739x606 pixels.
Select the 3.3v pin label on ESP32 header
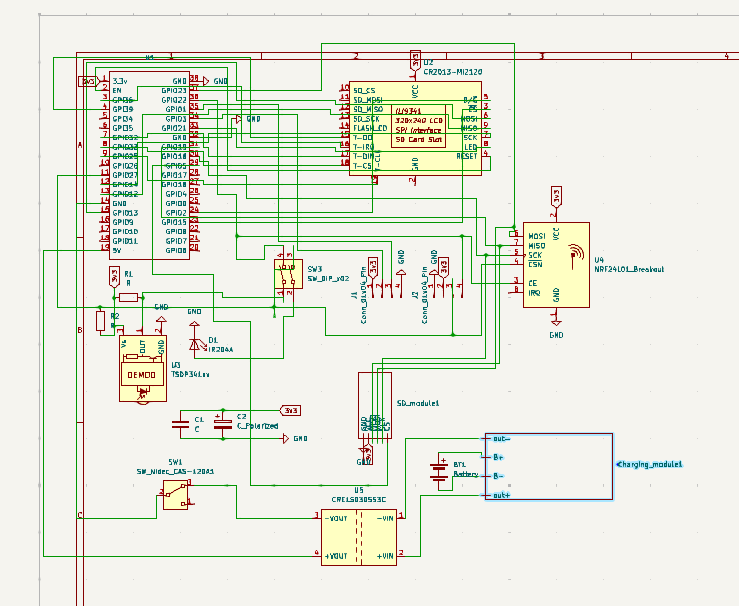[x=120, y=81]
